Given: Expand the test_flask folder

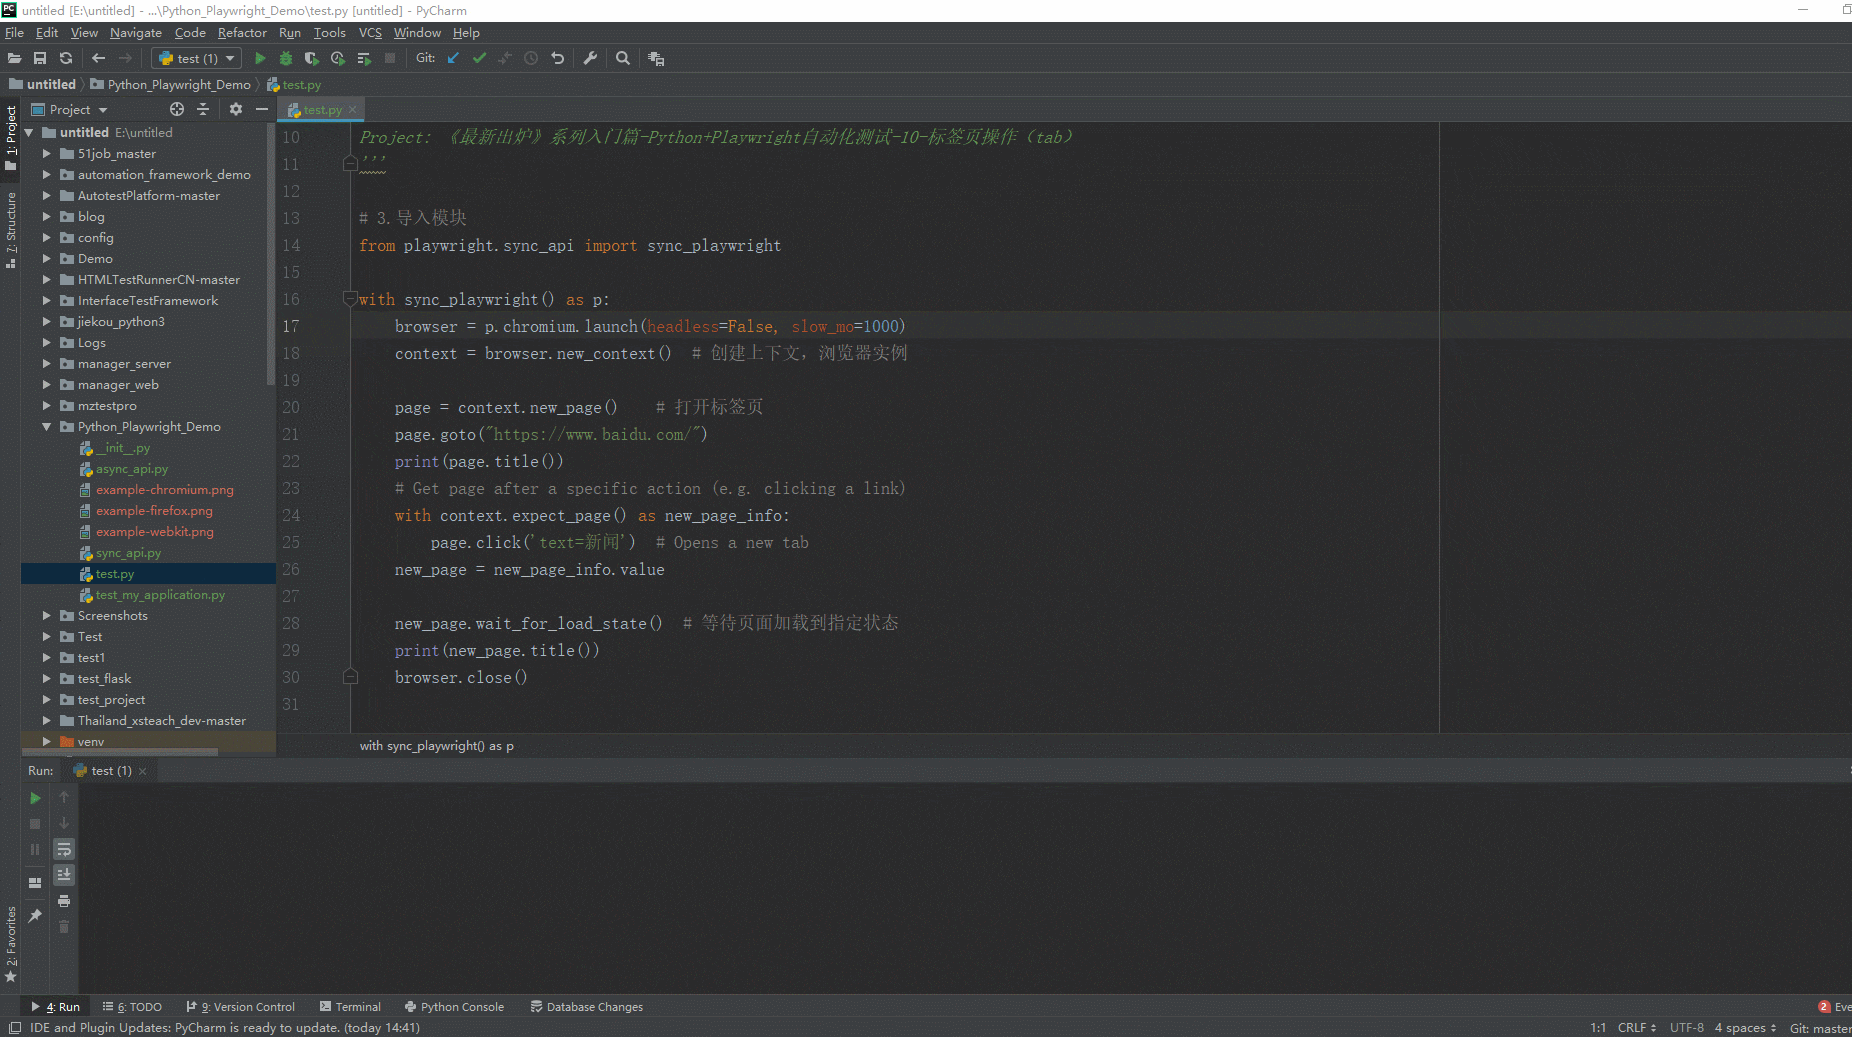Looking at the screenshot, I should coord(46,678).
